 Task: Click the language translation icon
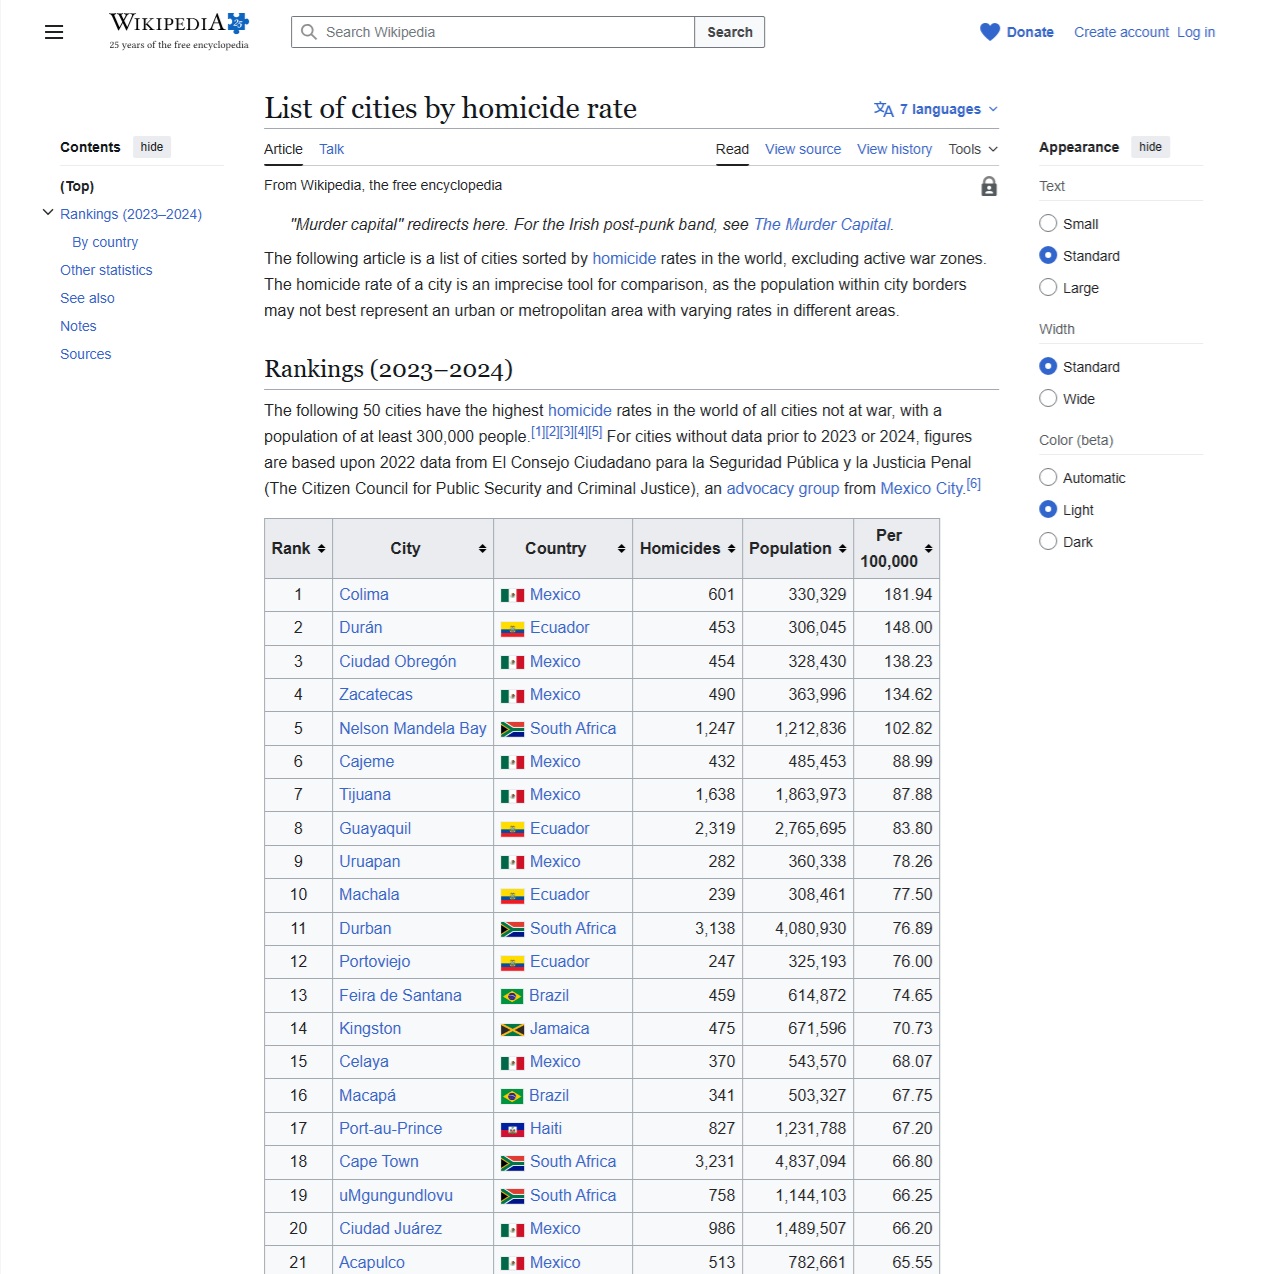point(884,109)
